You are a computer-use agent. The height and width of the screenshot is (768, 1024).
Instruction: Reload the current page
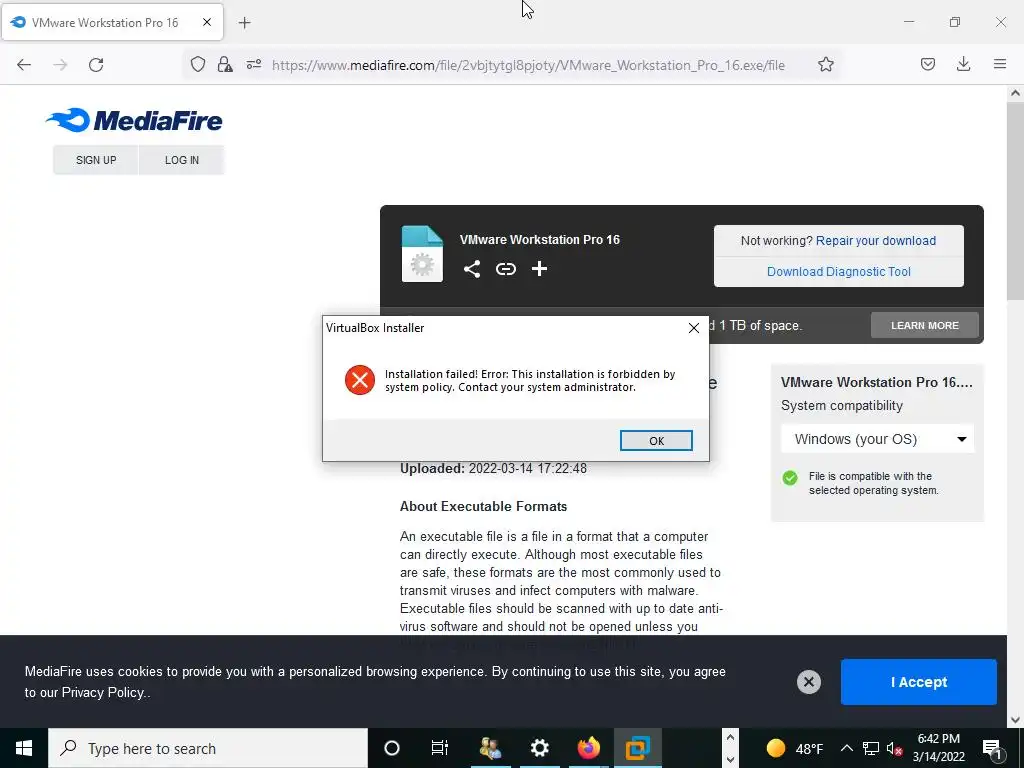pos(96,65)
